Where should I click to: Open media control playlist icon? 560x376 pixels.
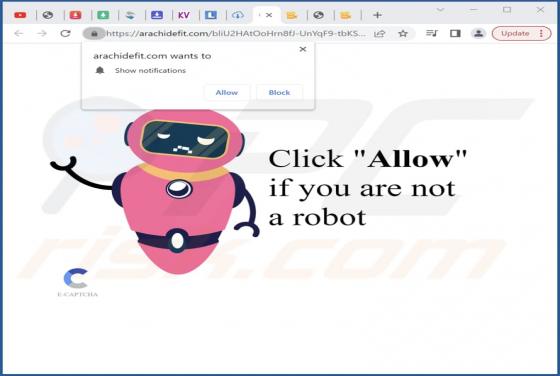point(432,33)
